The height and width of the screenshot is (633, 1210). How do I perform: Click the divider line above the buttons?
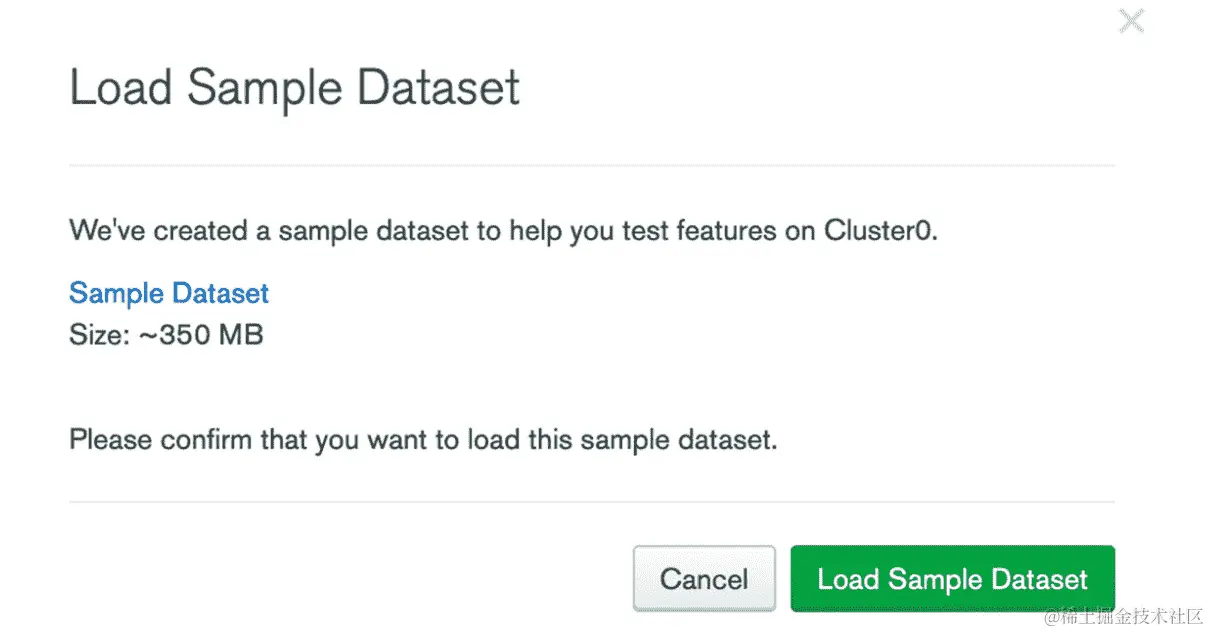[591, 502]
